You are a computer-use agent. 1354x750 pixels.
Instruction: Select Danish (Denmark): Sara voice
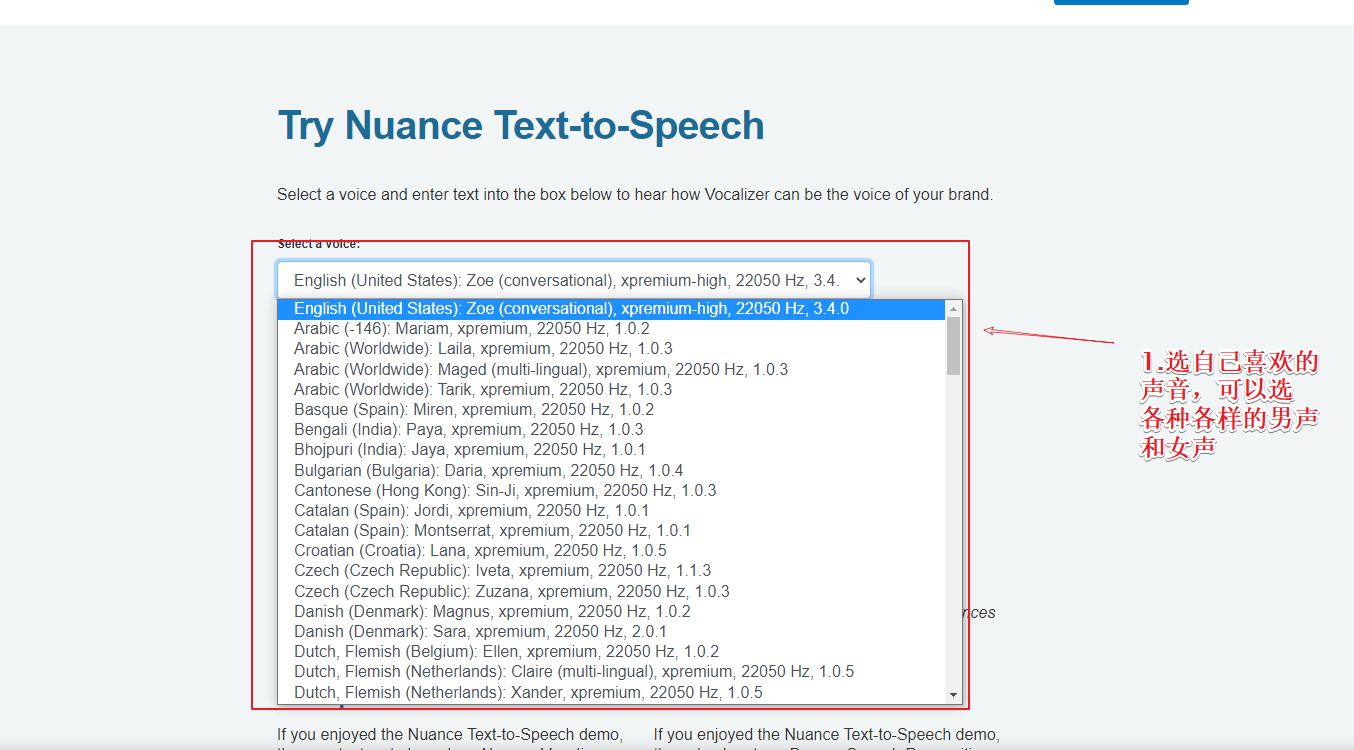tap(611, 631)
